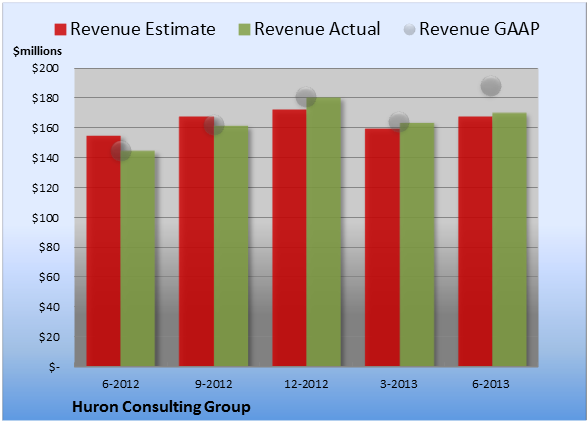
Task: Click the '3-2013' x-axis label
Action: point(399,384)
